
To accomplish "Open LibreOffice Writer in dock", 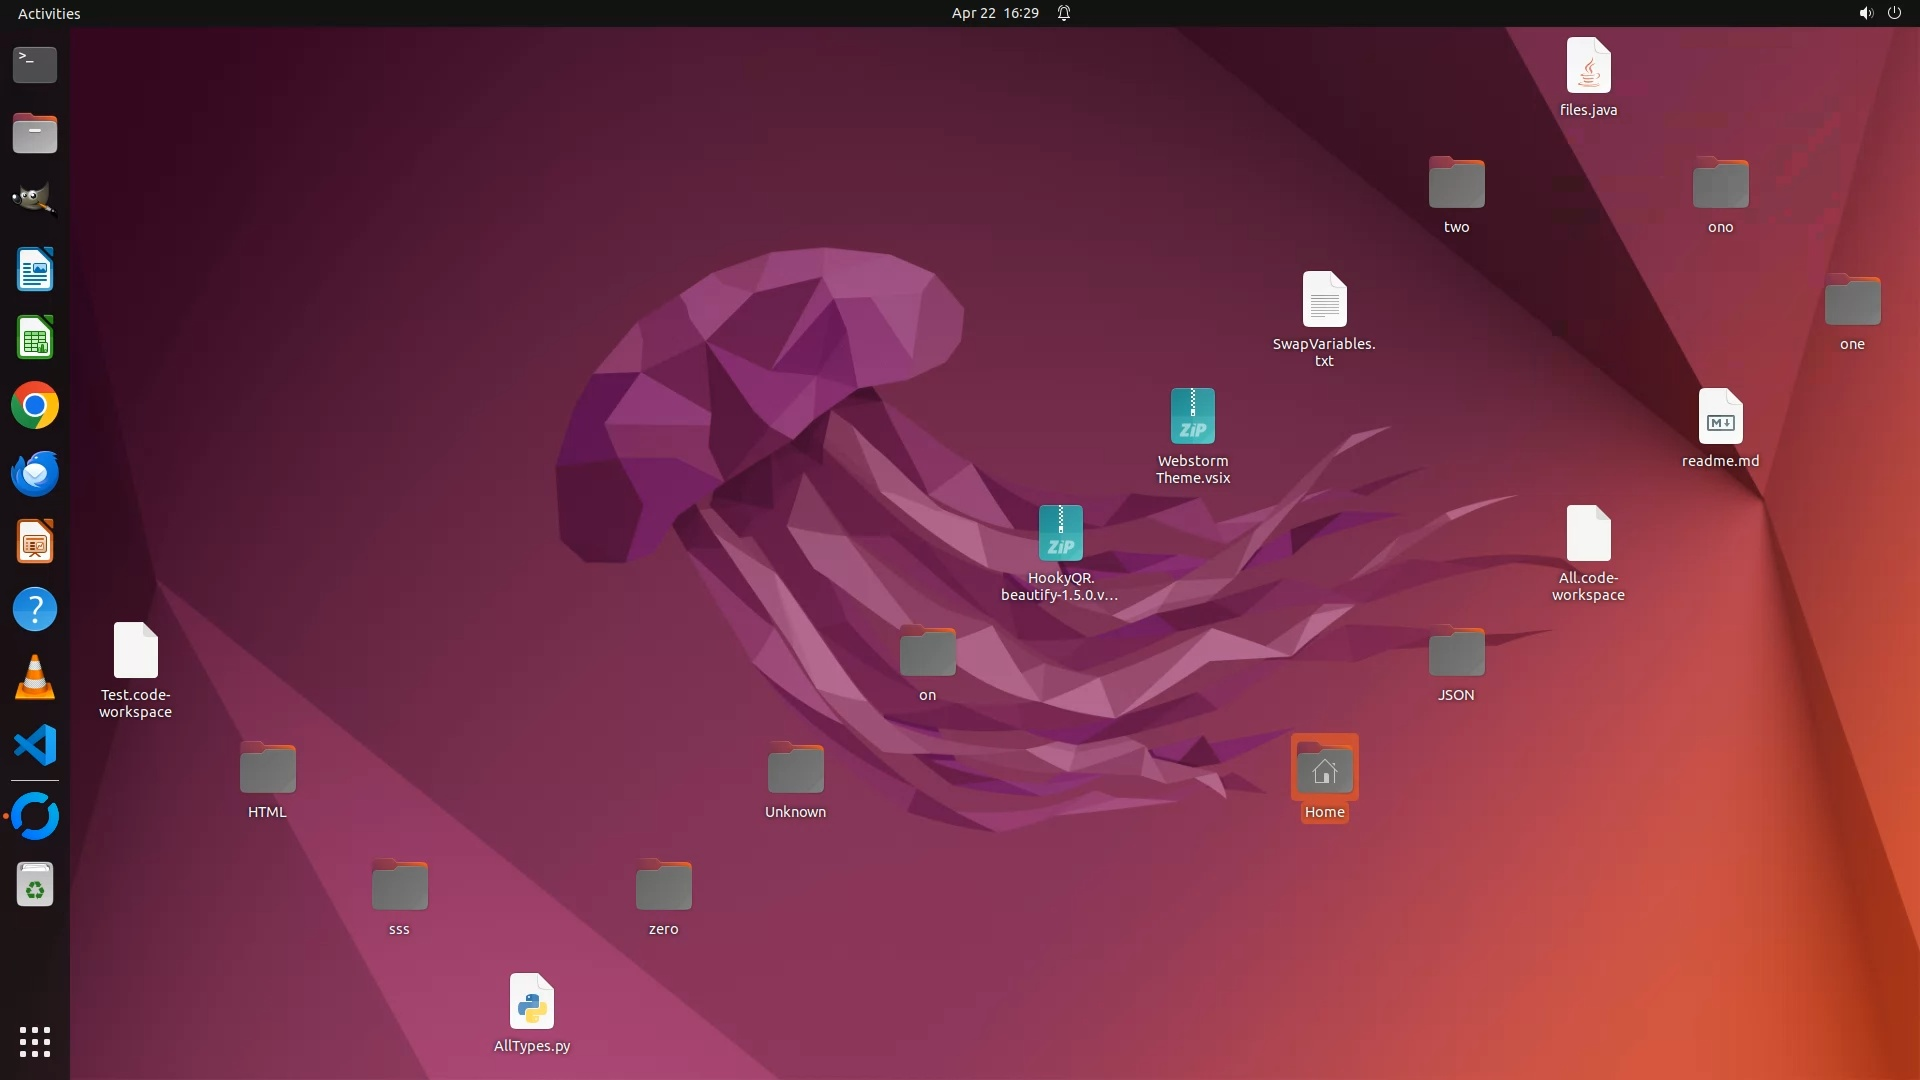I will (x=35, y=270).
